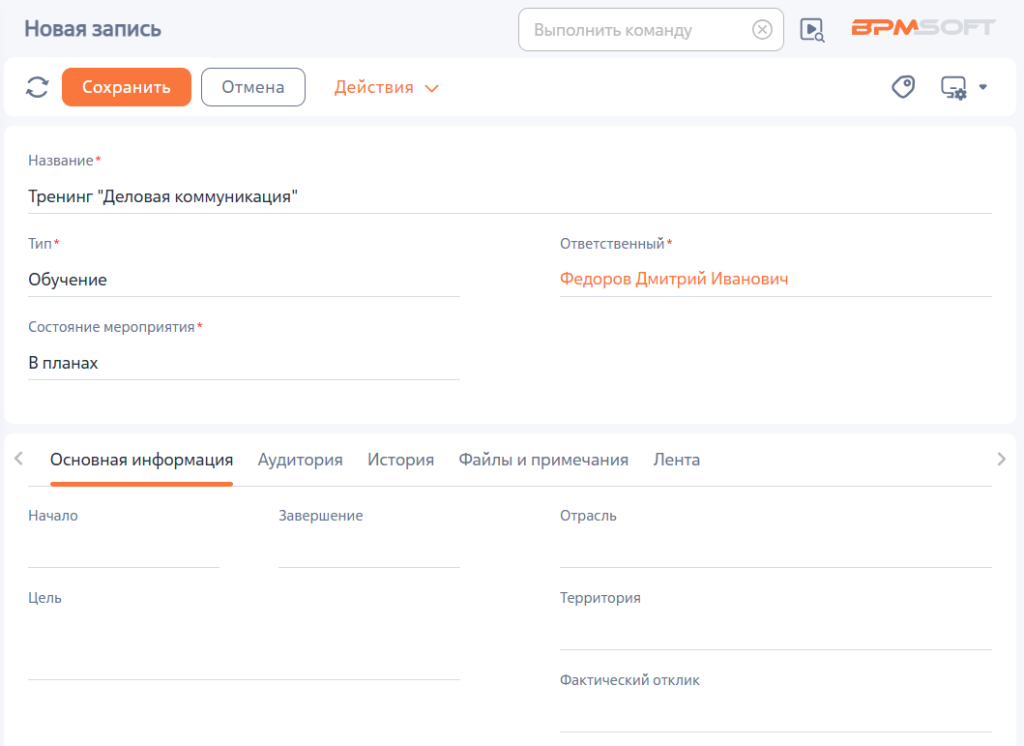
Task: Expand arrow next to view settings
Action: click(x=983, y=87)
